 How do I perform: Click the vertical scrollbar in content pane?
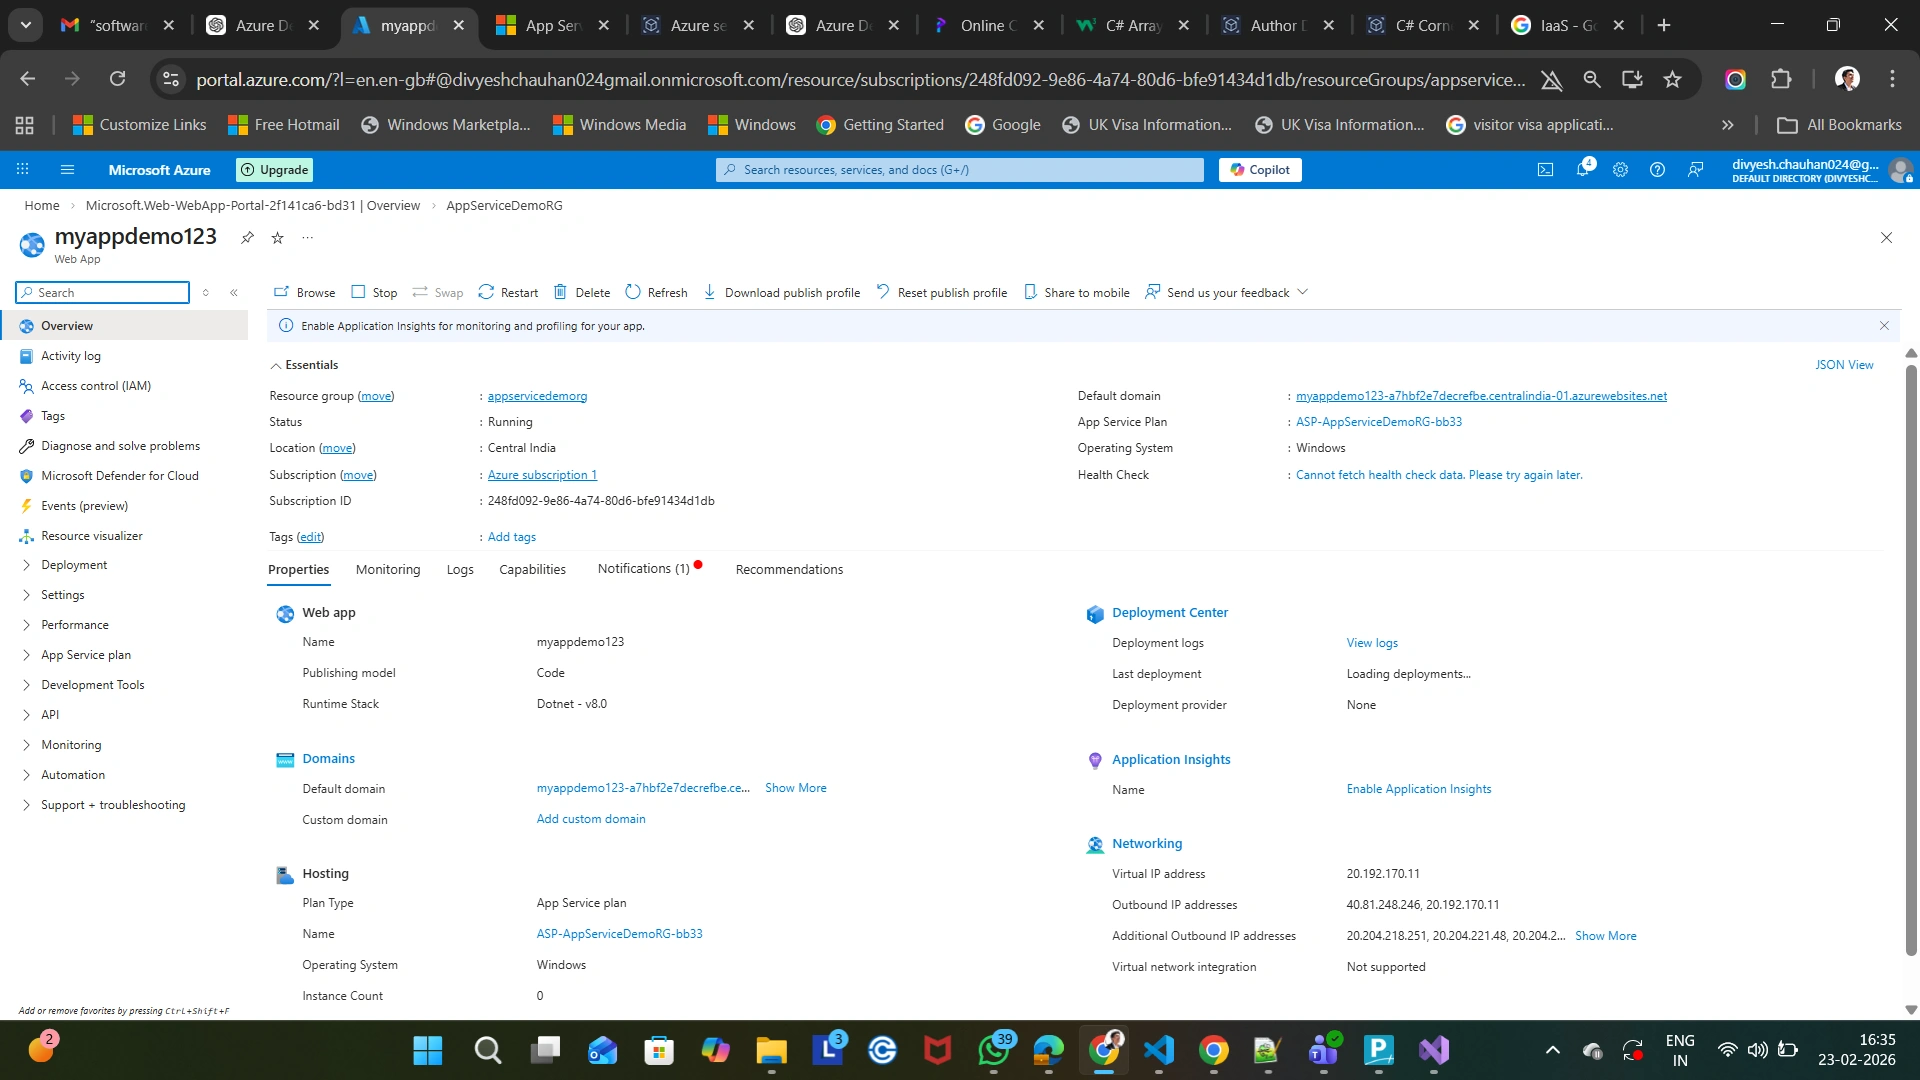1911,660
